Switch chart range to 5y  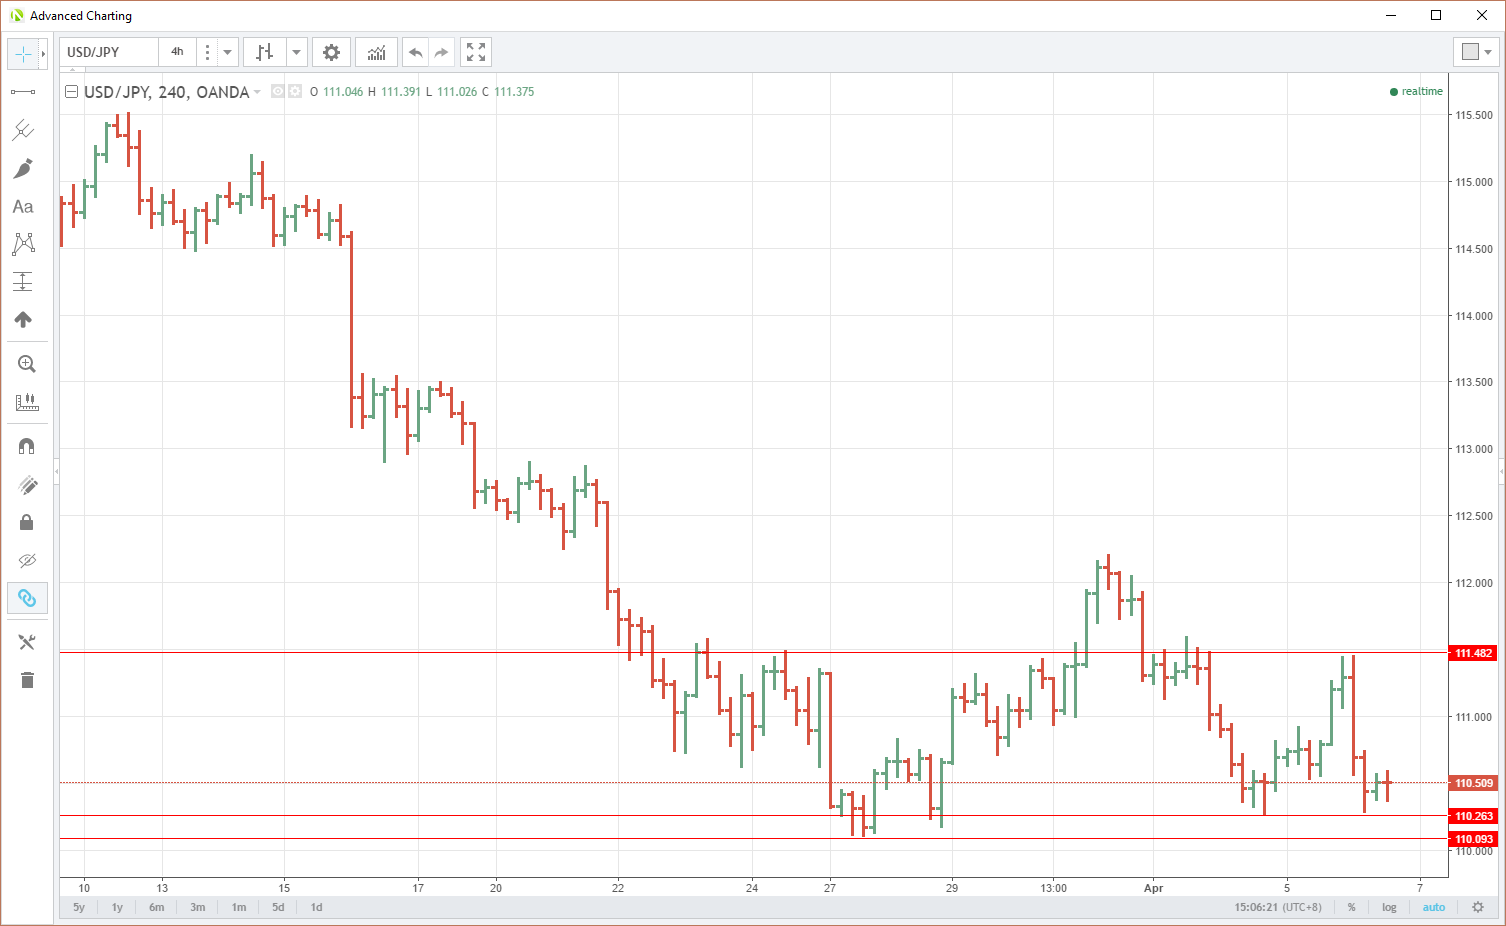(79, 907)
